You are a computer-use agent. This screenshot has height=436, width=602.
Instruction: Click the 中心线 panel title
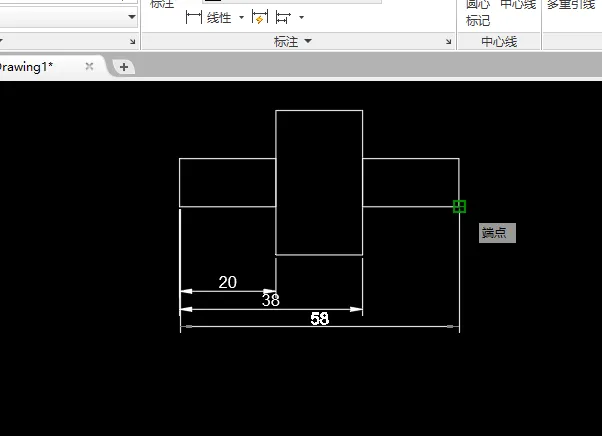(x=499, y=41)
